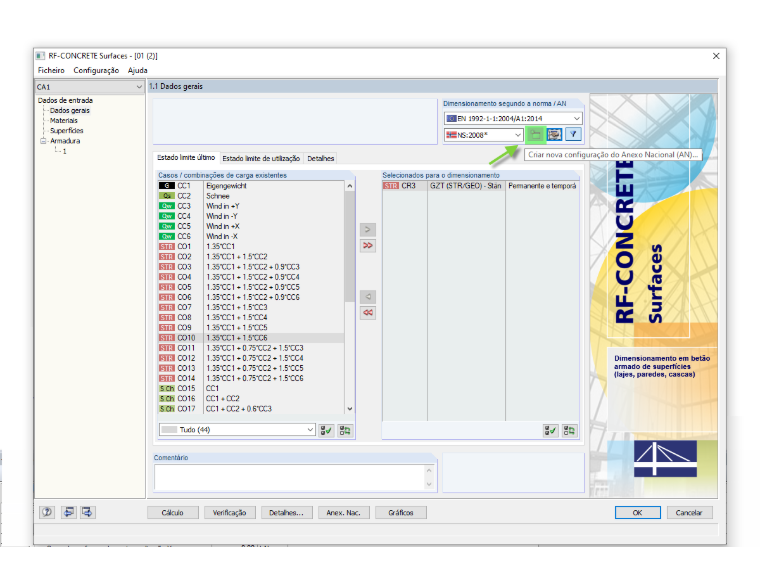Select CC4 Wind in -Y load case
Viewport: 760px width, 570px height.
pyautogui.click(x=251, y=216)
